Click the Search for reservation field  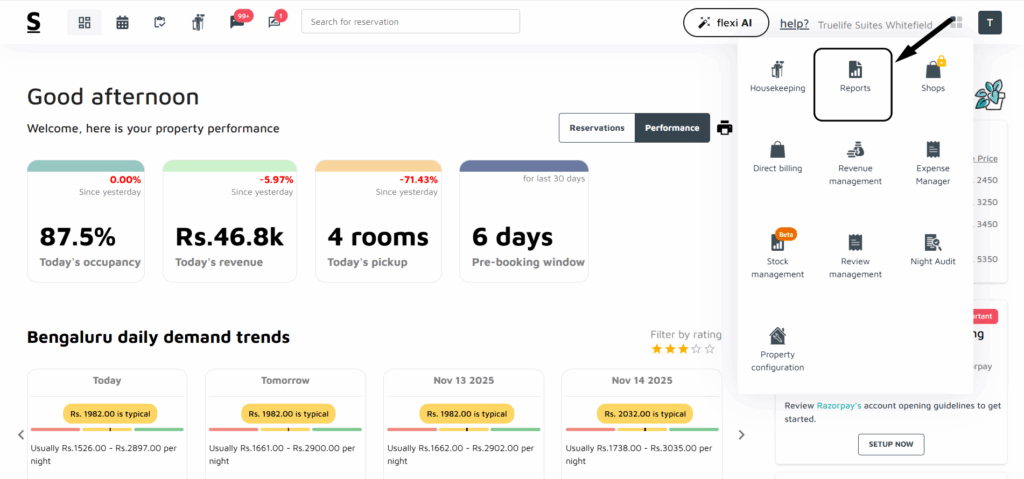pyautogui.click(x=410, y=22)
